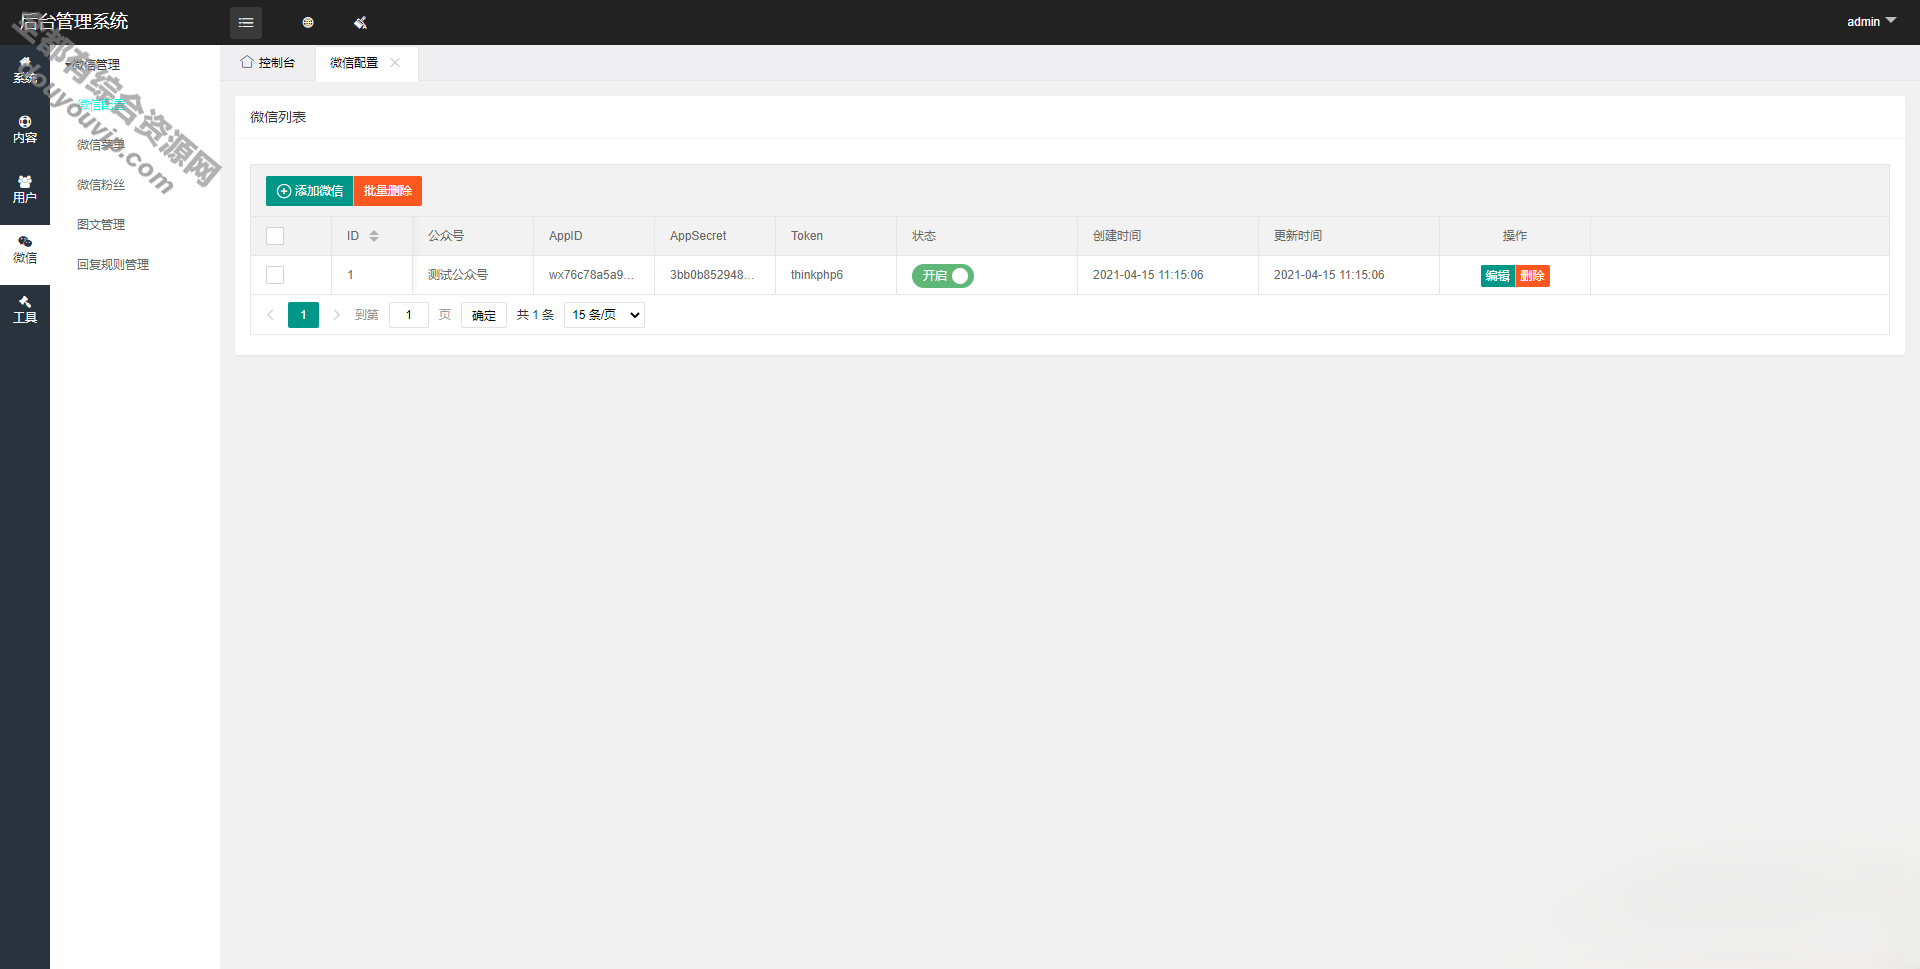
Task: Open the 工具 section in sidebar
Action: coord(25,310)
